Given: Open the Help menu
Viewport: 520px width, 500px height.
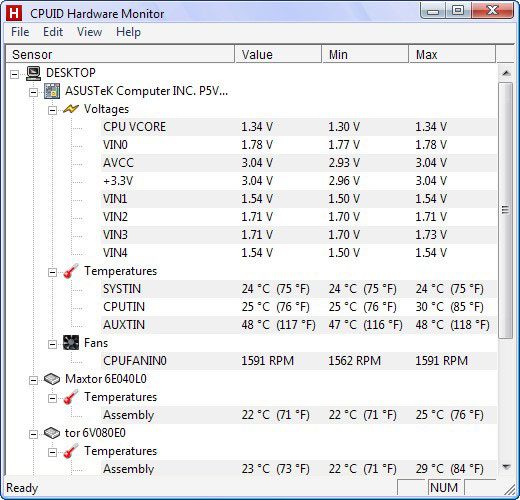Looking at the screenshot, I should point(128,32).
